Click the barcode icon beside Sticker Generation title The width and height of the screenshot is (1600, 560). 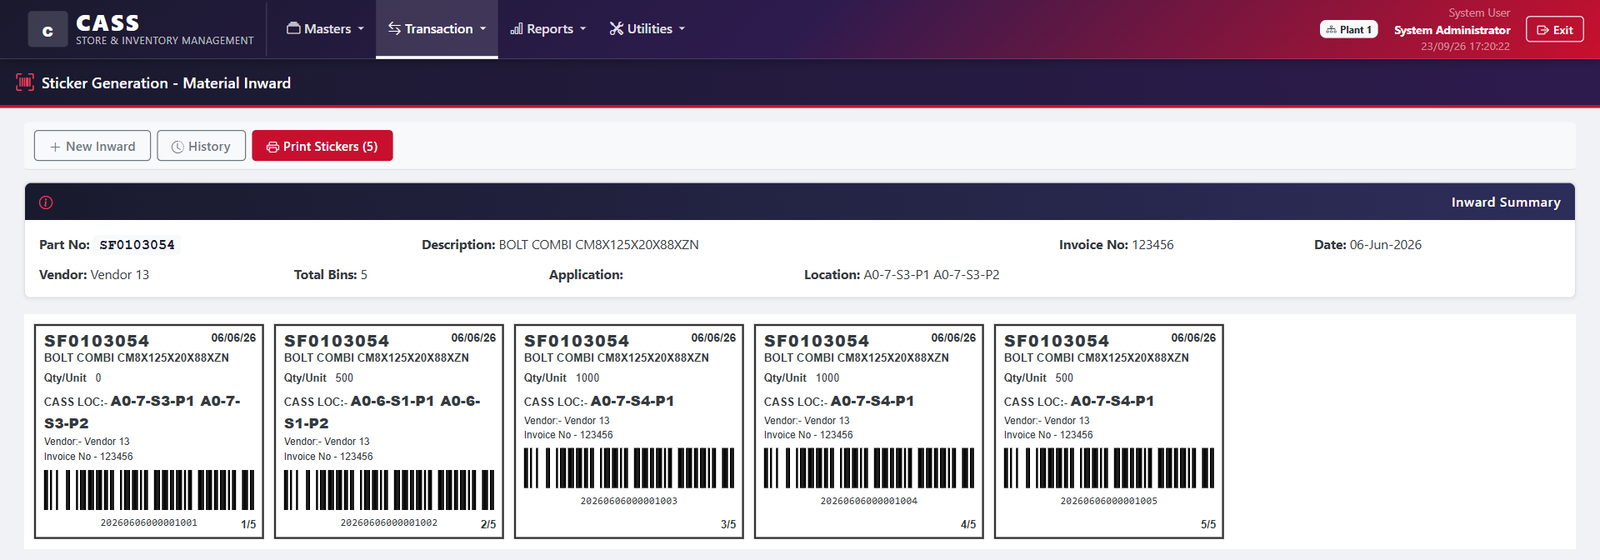(x=25, y=83)
